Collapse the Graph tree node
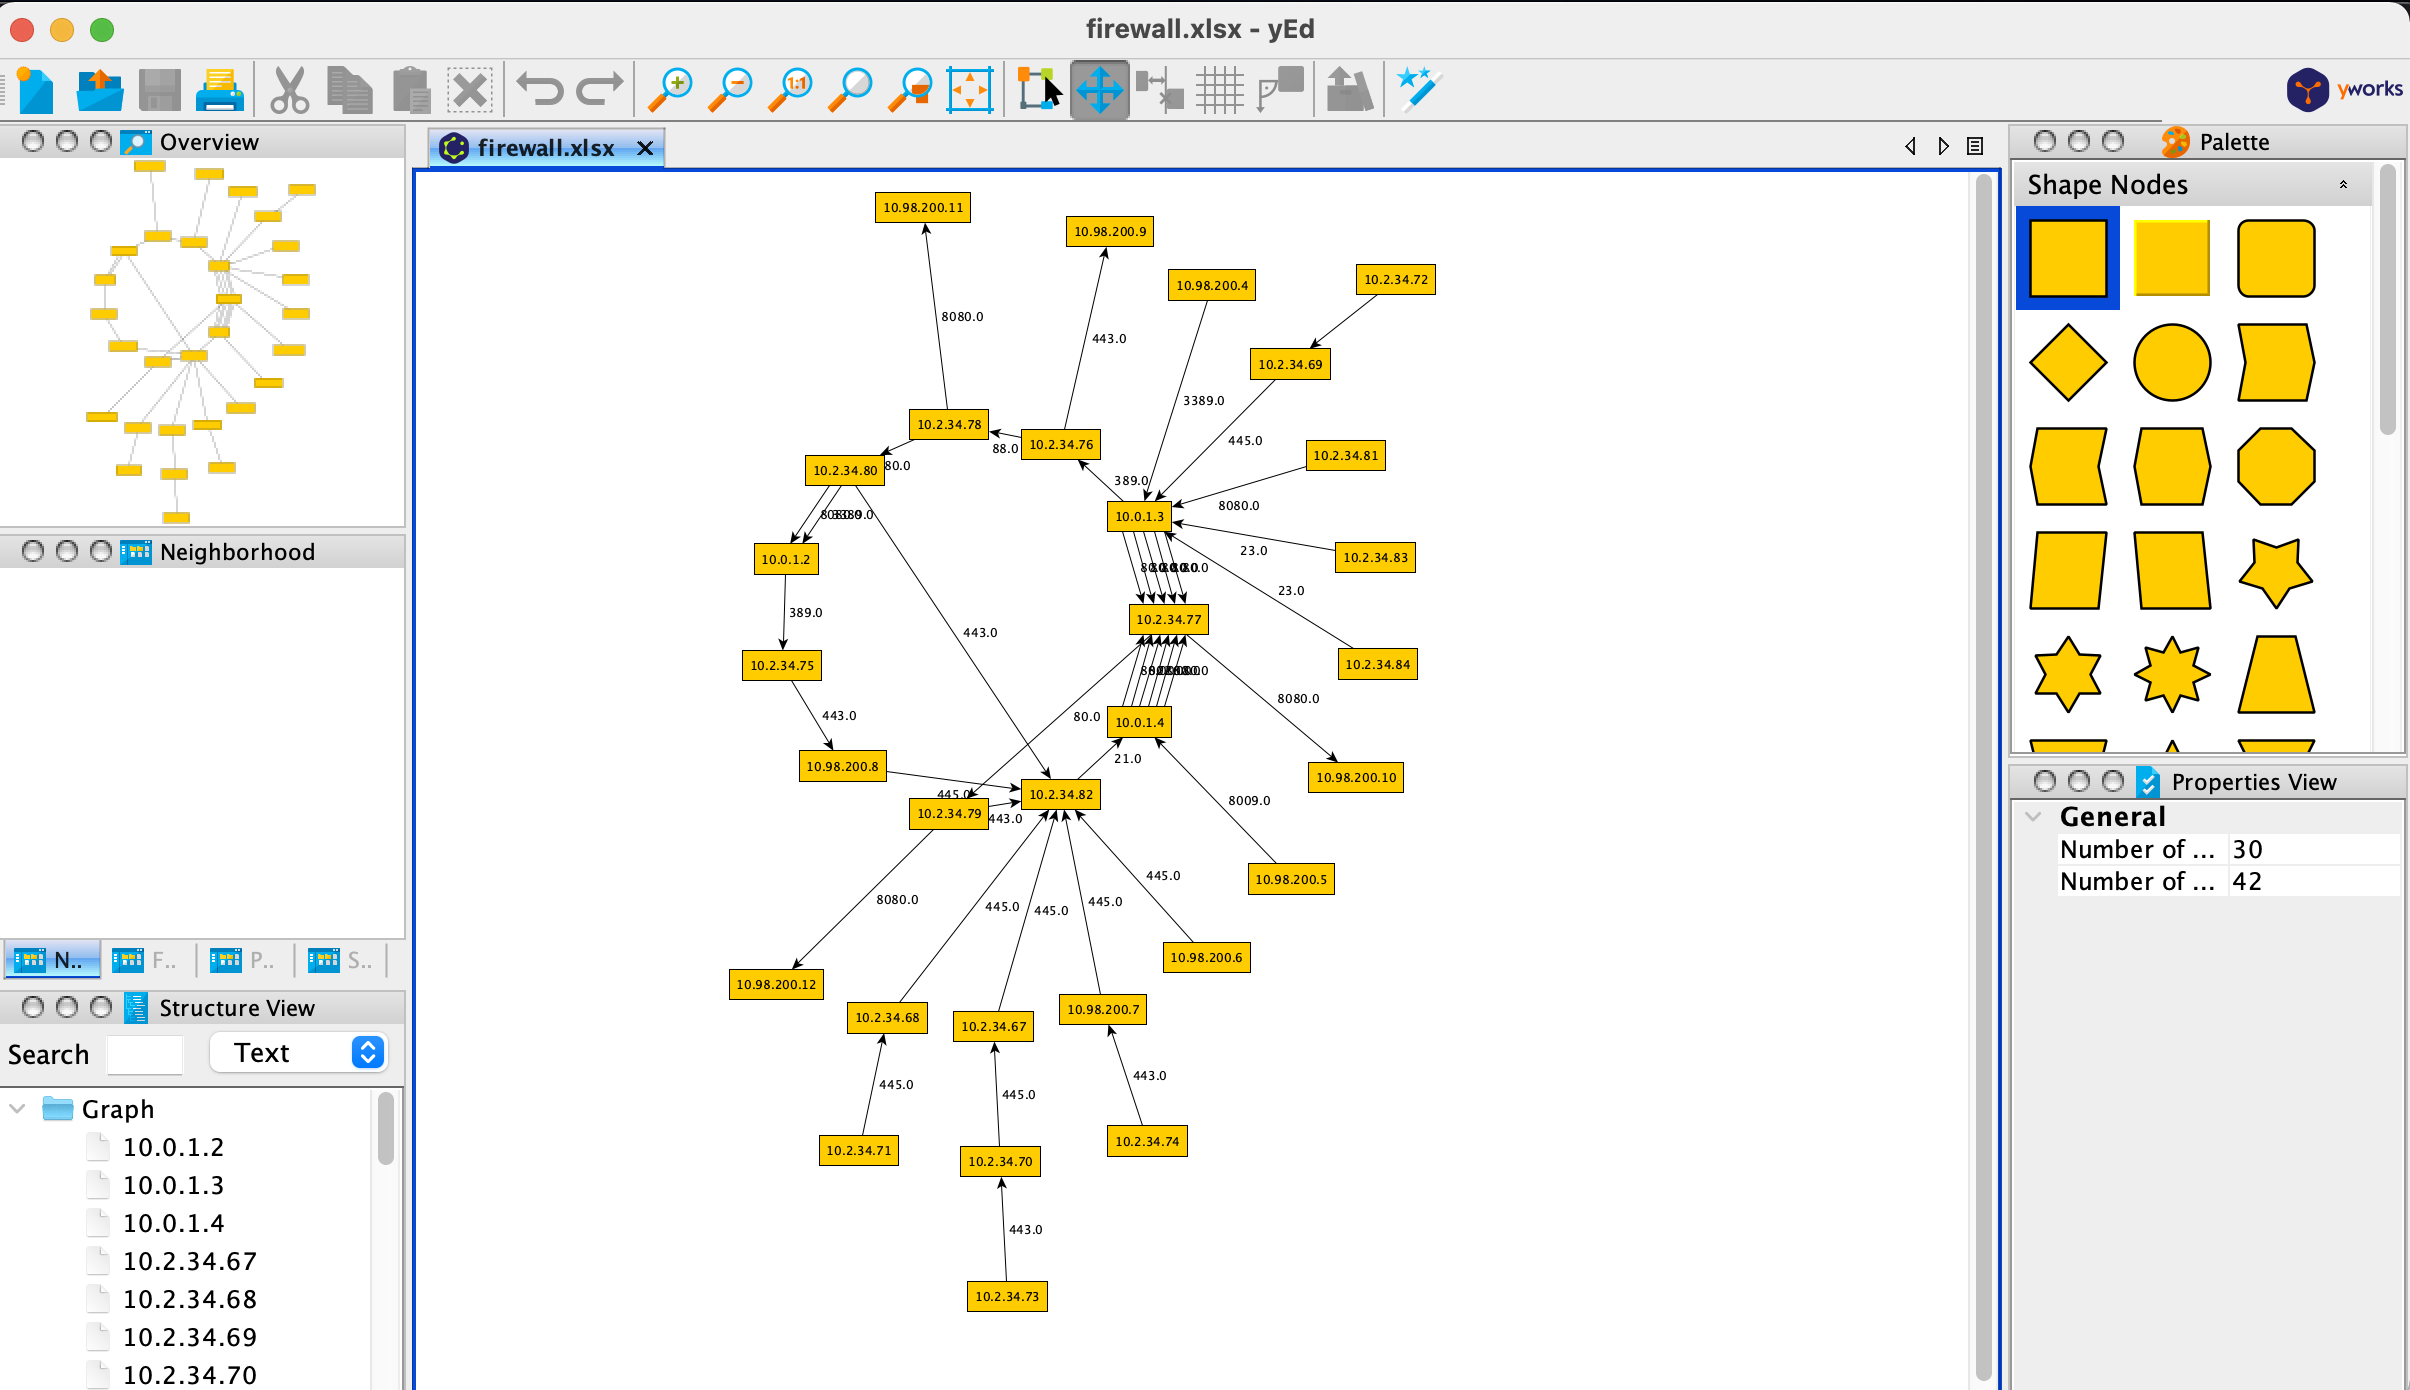 point(17,1109)
